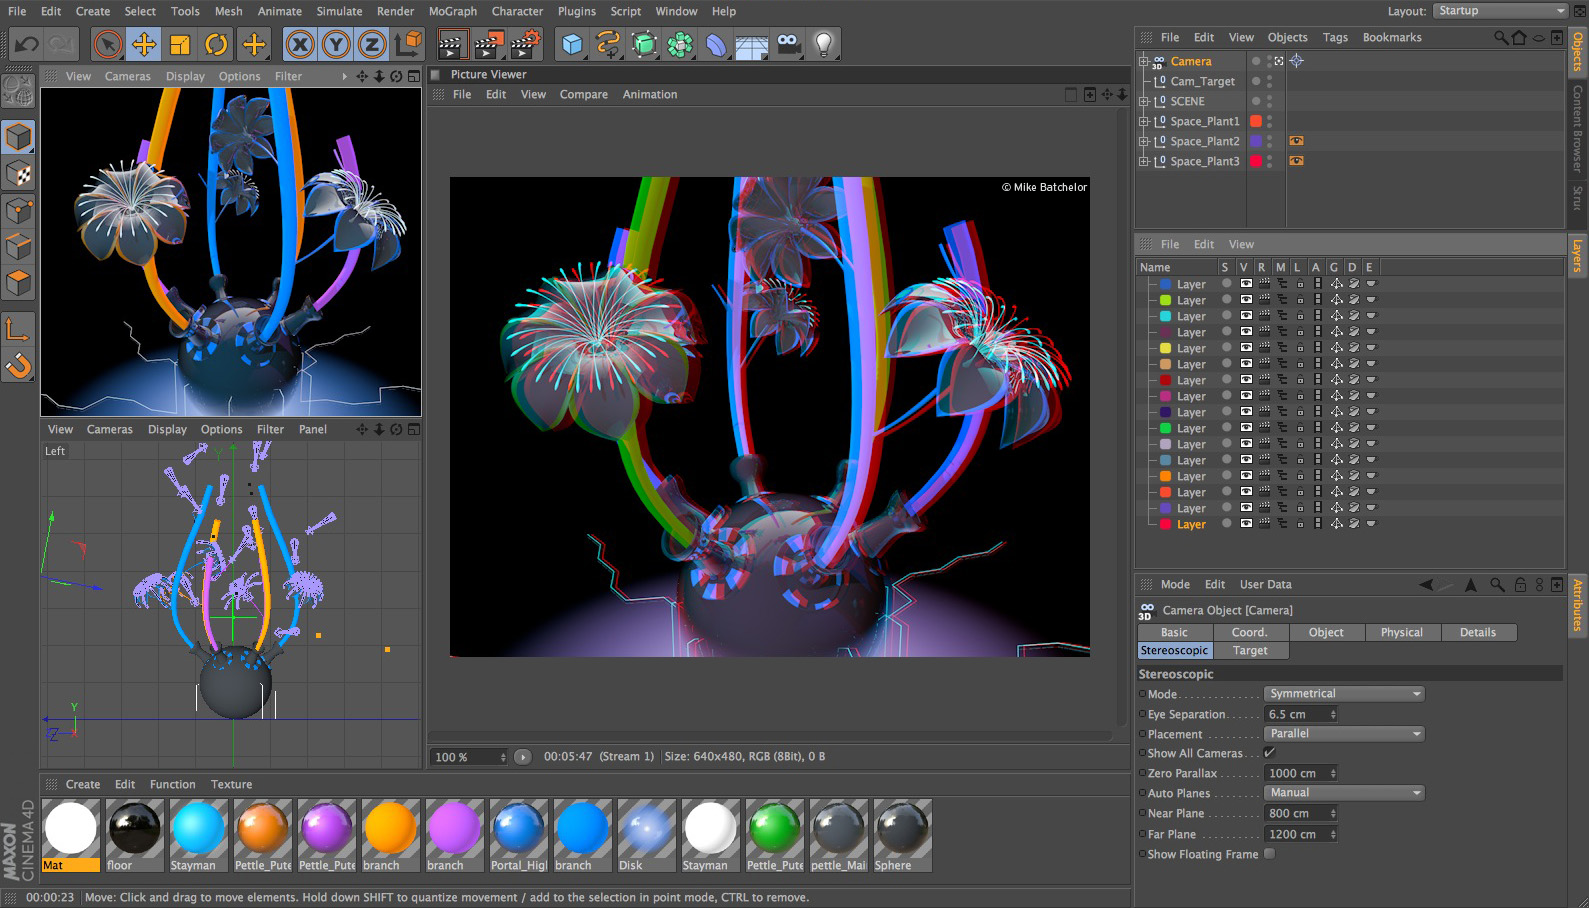Toggle visibility dot for Space_Plant1 object
Screen dimensions: 1589x908
point(1270,118)
